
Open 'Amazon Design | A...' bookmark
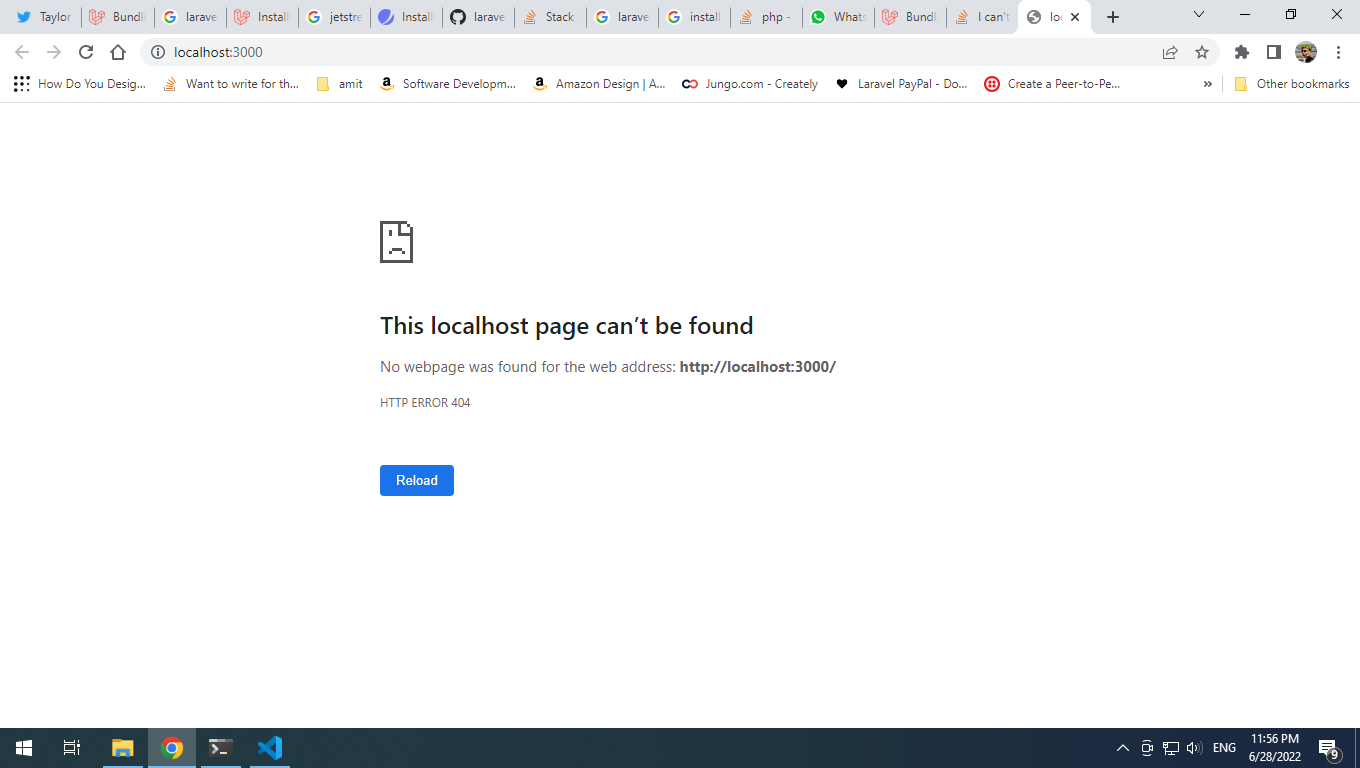coord(599,84)
